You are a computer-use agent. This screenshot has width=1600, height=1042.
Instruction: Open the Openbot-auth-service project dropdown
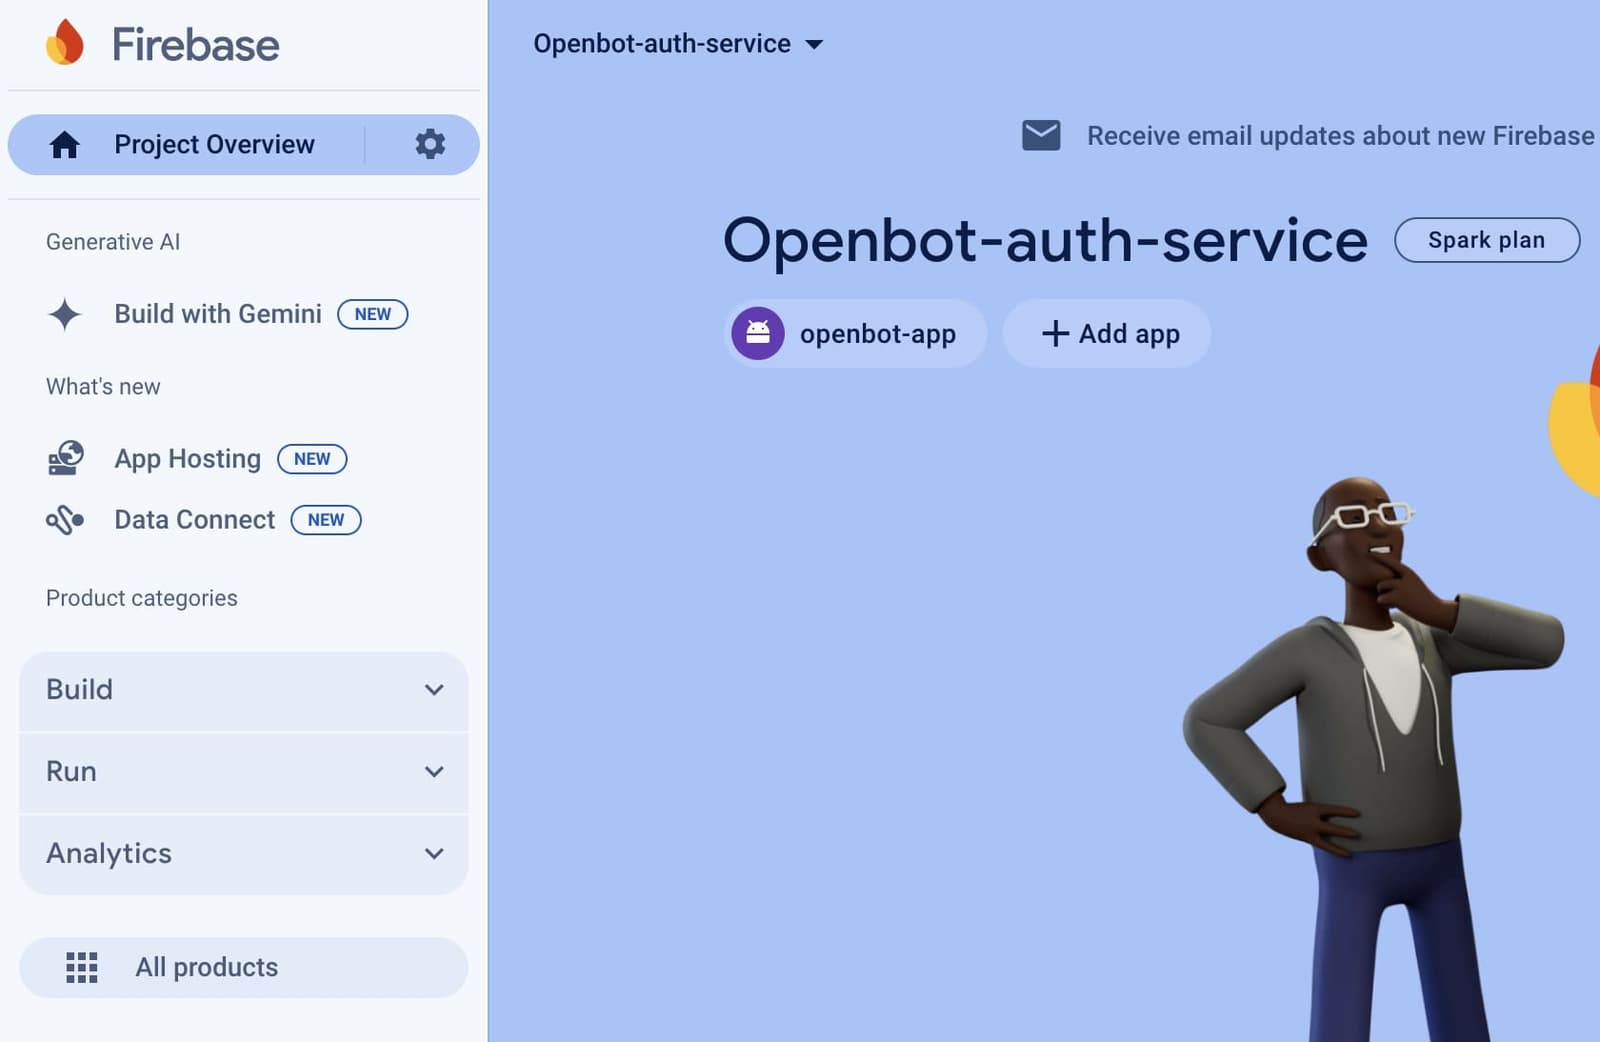click(x=678, y=44)
